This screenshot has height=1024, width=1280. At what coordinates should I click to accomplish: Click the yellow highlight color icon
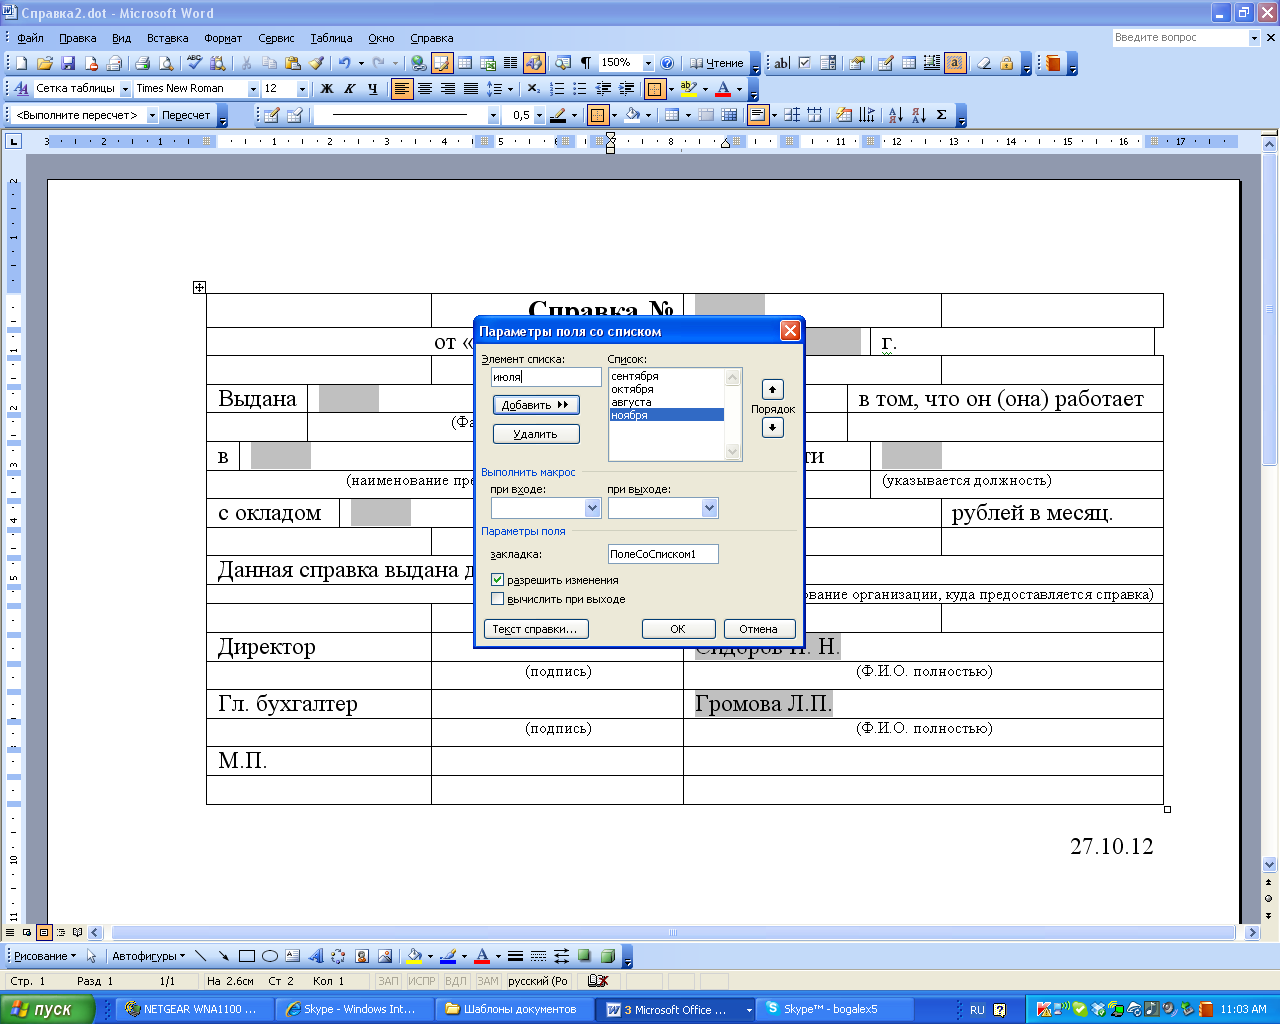[688, 89]
